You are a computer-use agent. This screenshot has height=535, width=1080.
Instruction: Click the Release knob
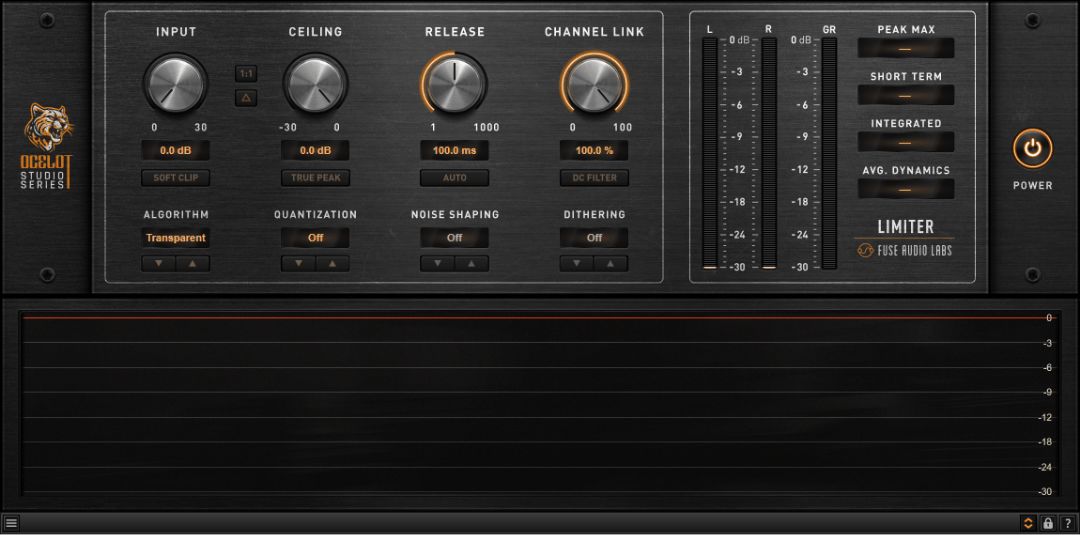click(x=455, y=84)
